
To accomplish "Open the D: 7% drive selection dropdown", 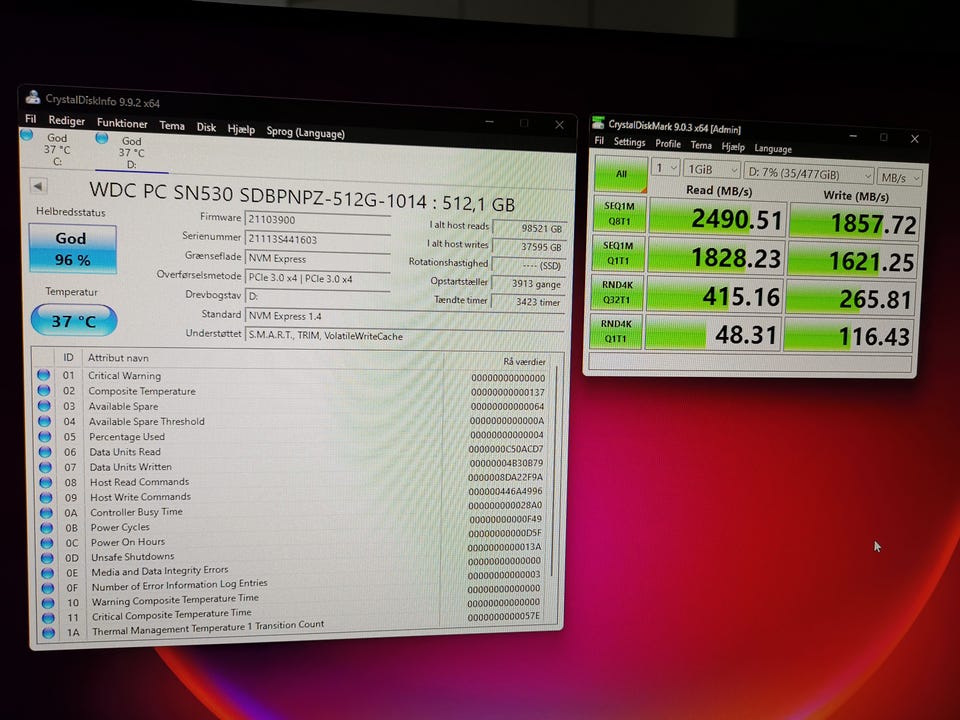I will [x=808, y=174].
